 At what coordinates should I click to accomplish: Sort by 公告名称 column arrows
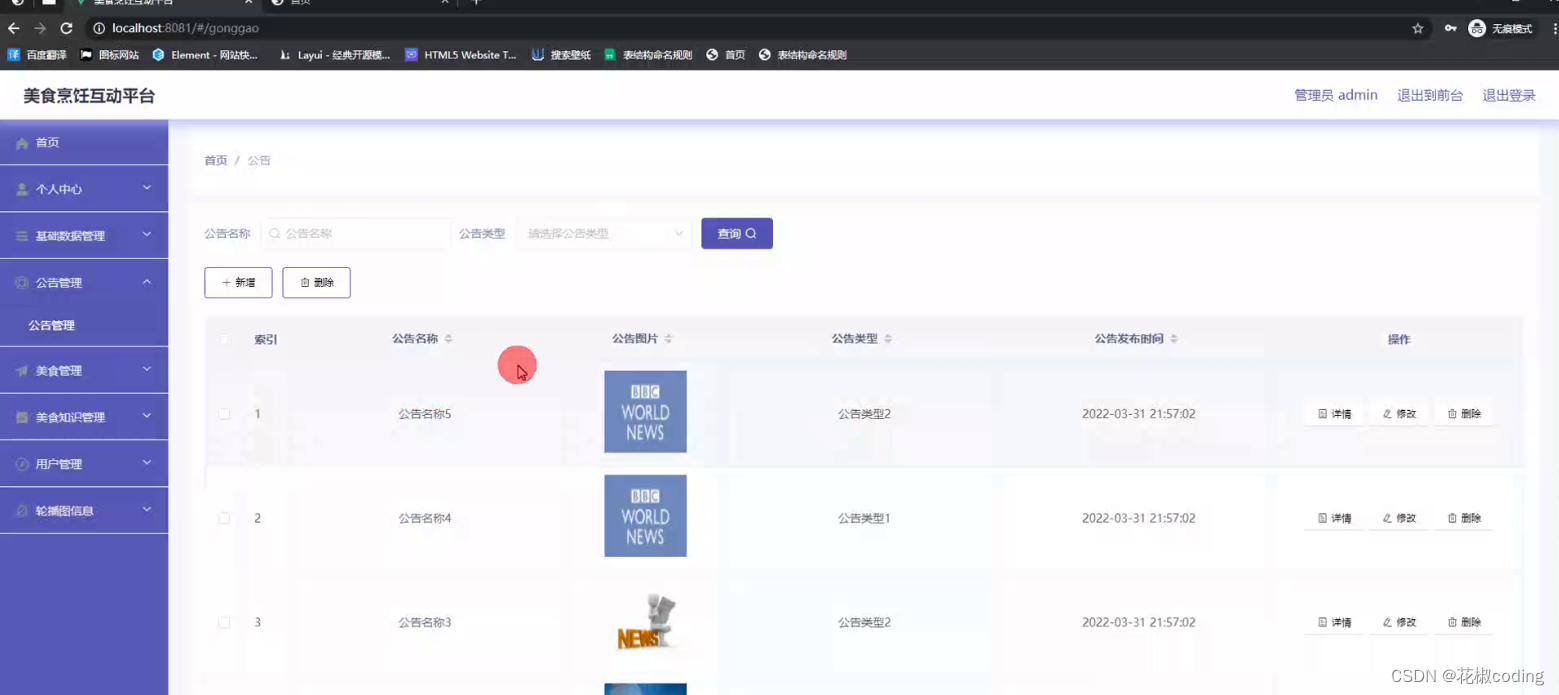(448, 339)
